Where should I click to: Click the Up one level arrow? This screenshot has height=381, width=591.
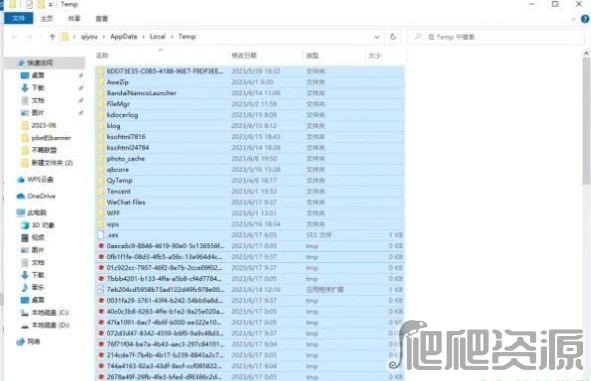point(52,37)
